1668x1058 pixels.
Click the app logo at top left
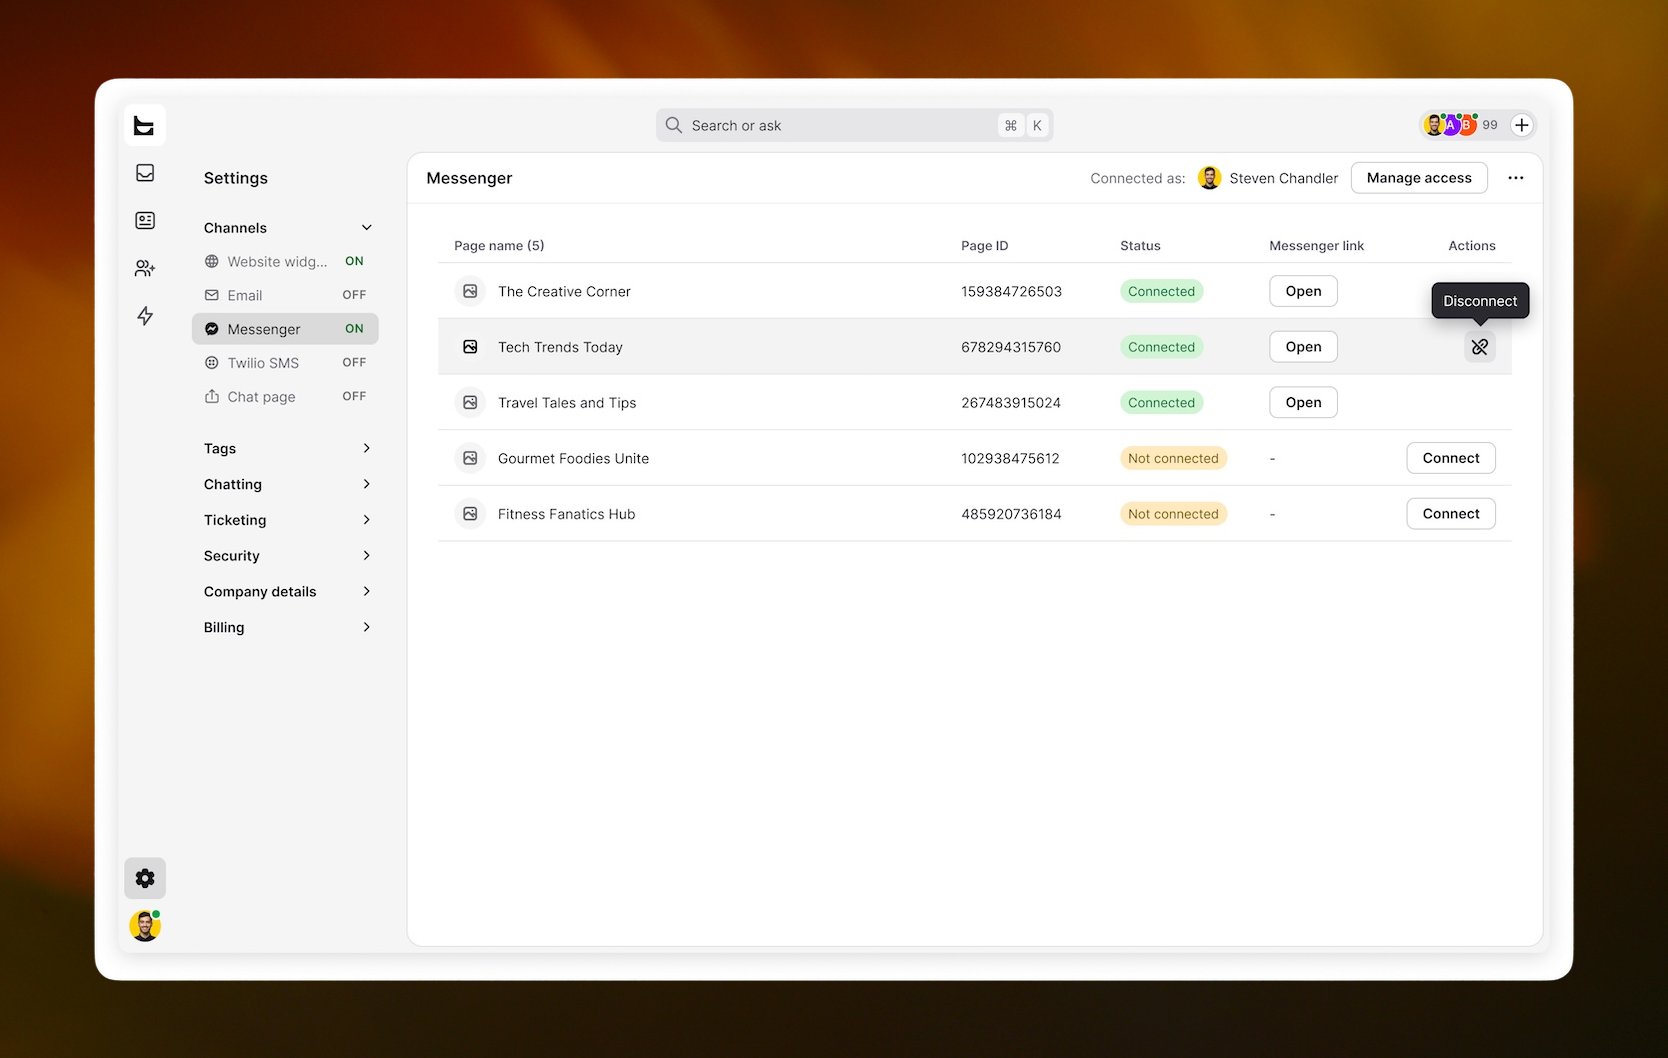145,126
